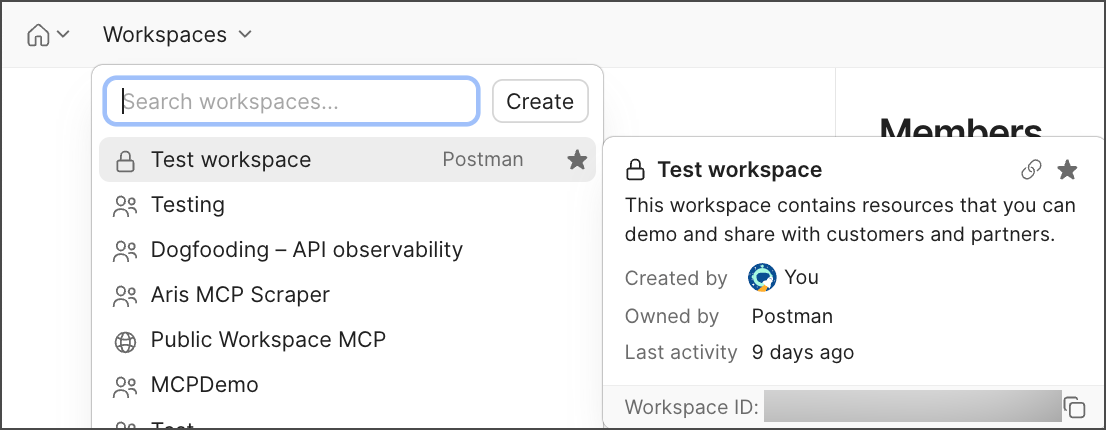Open the Workspaces dropdown menu
Screen dimensions: 1106x430
click(x=177, y=35)
